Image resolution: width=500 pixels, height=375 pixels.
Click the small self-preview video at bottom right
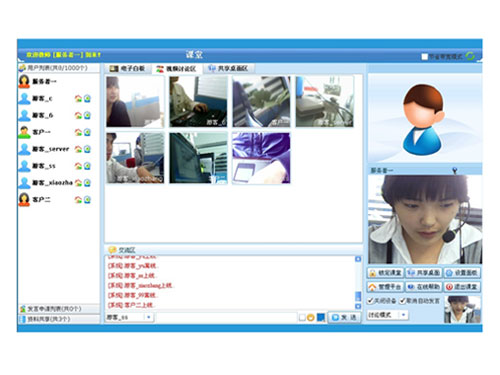point(462,309)
